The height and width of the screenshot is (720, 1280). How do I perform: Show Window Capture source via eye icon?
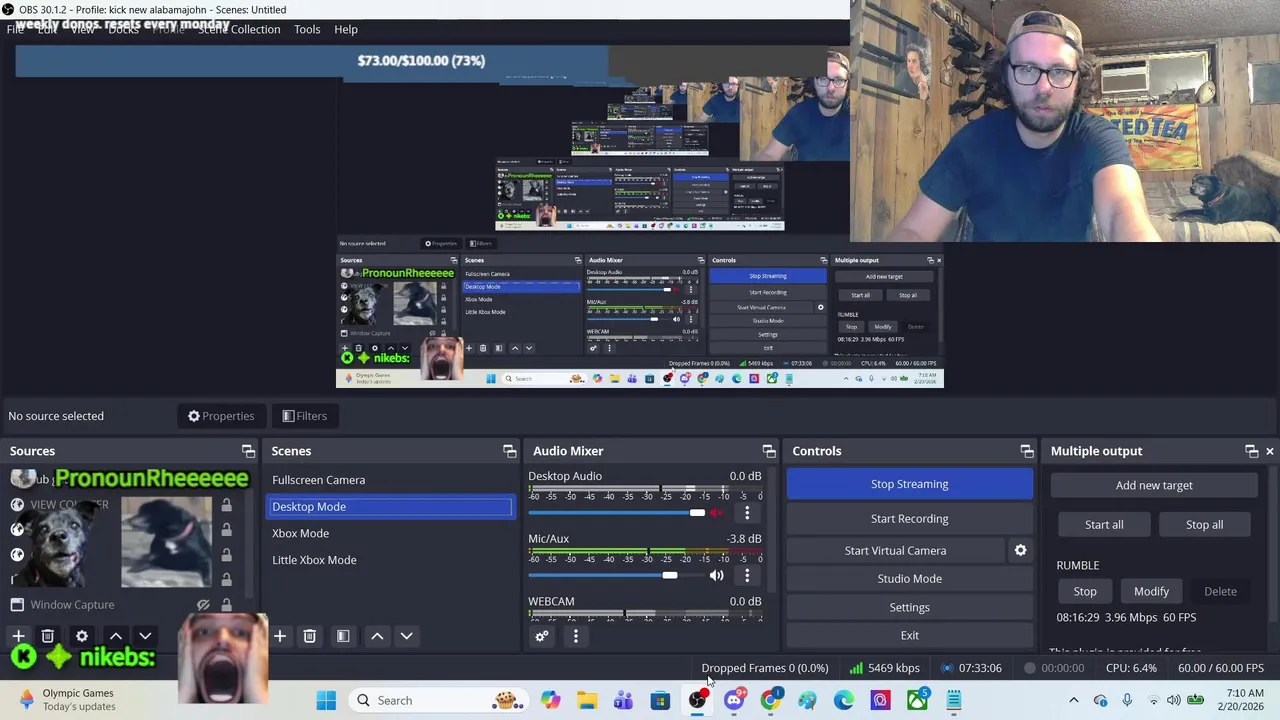point(203,605)
